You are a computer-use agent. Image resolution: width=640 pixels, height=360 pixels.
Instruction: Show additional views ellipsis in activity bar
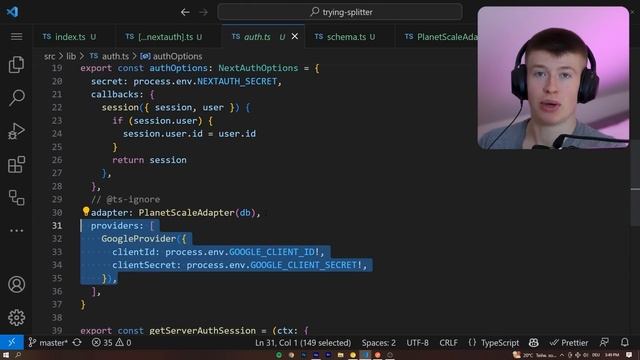click(16, 231)
